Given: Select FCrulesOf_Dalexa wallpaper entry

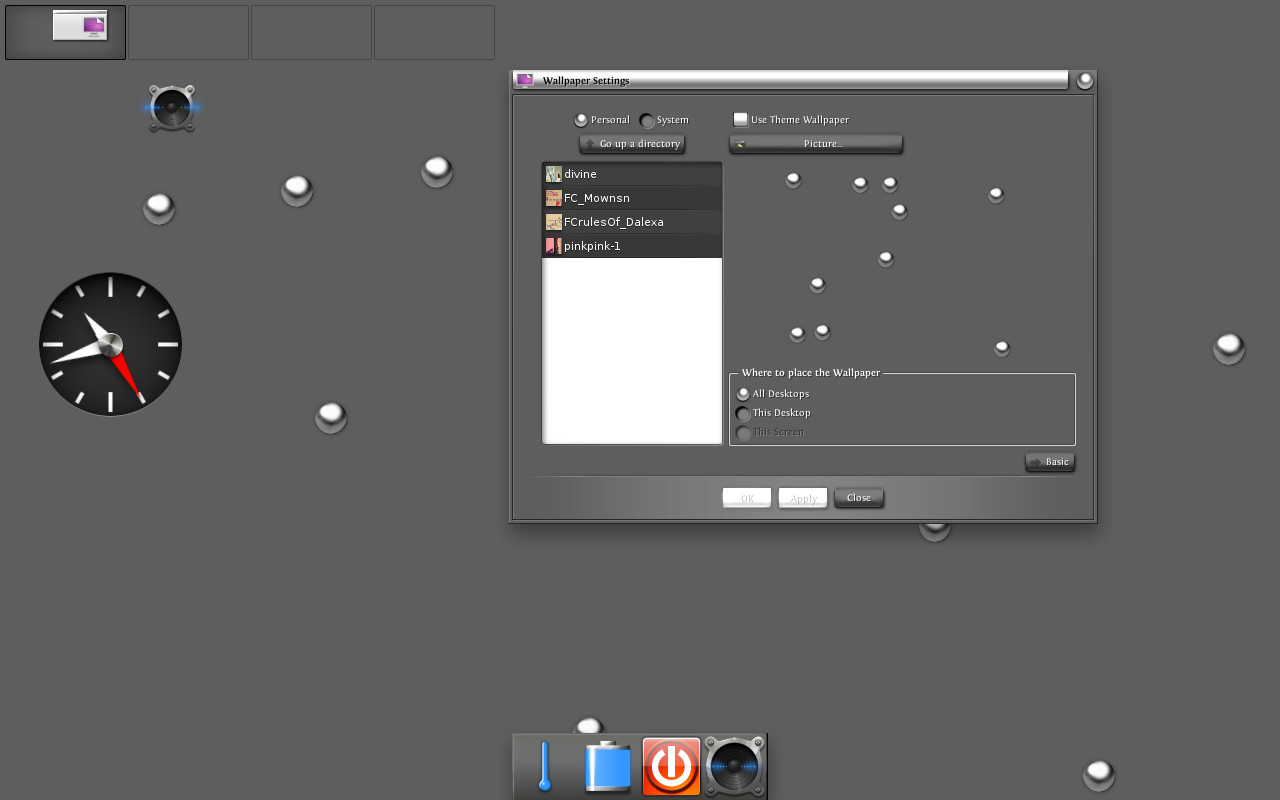Looking at the screenshot, I should [x=632, y=222].
